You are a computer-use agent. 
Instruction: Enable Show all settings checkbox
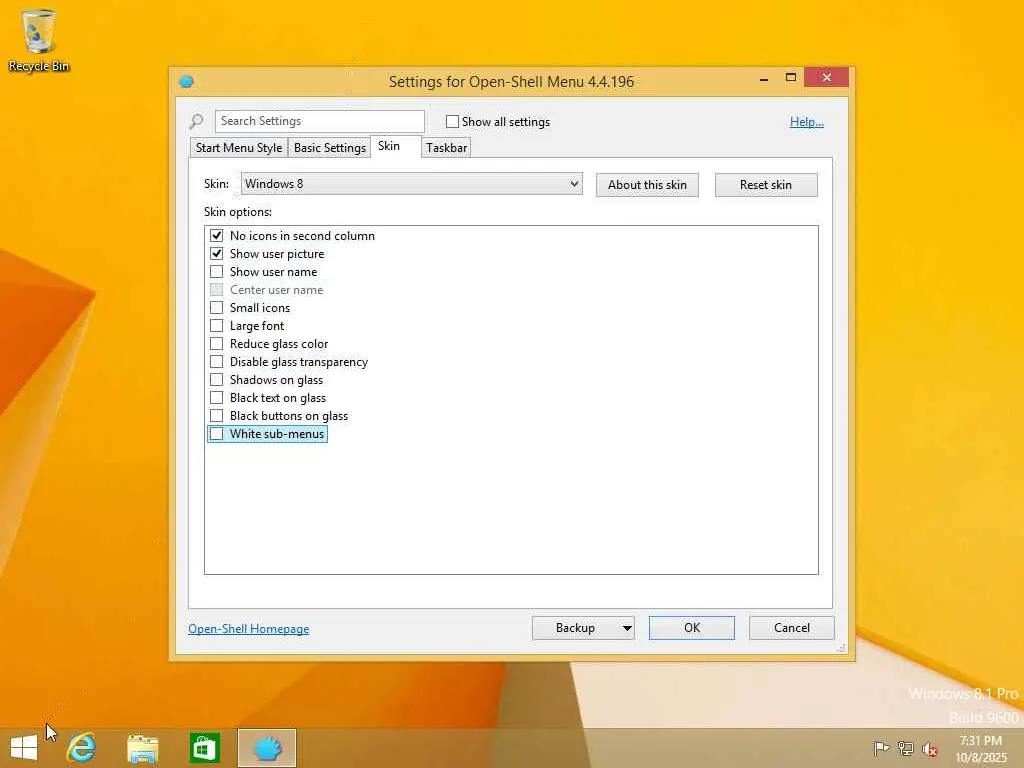pos(452,121)
